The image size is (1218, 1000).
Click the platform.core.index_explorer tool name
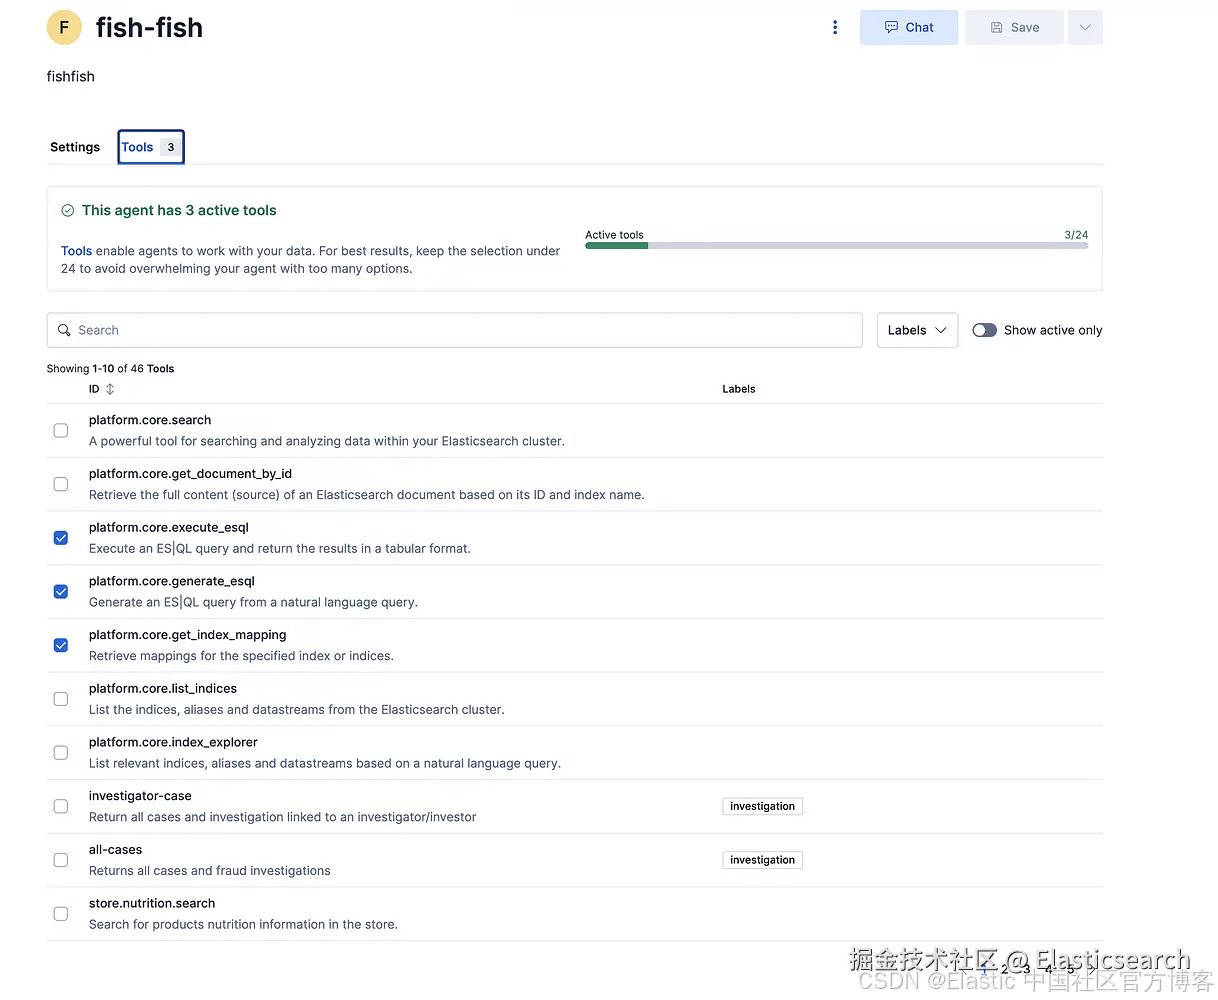point(173,742)
